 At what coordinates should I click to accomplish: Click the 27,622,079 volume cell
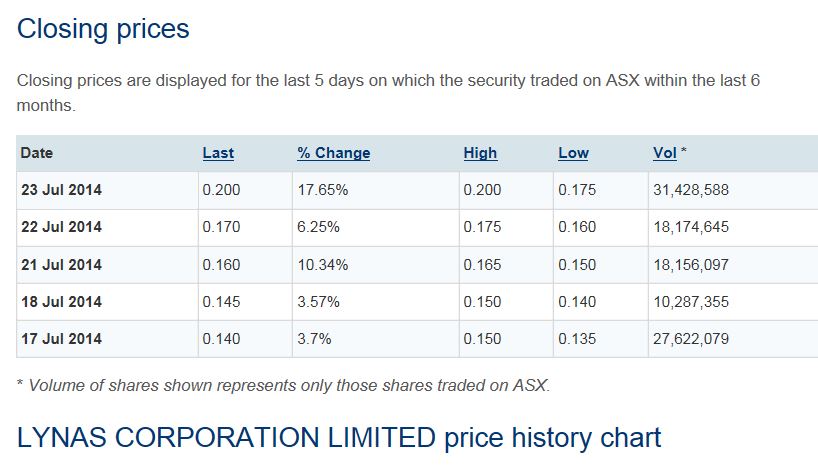pos(691,339)
